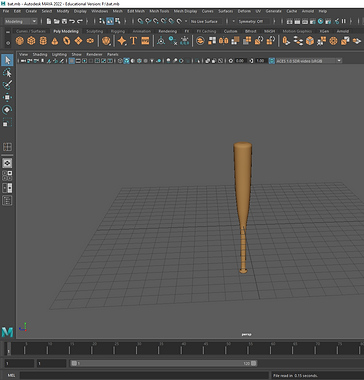Screen dimensions: 364x380
Task: Select the arrow Select tool
Action: [x=7, y=60]
